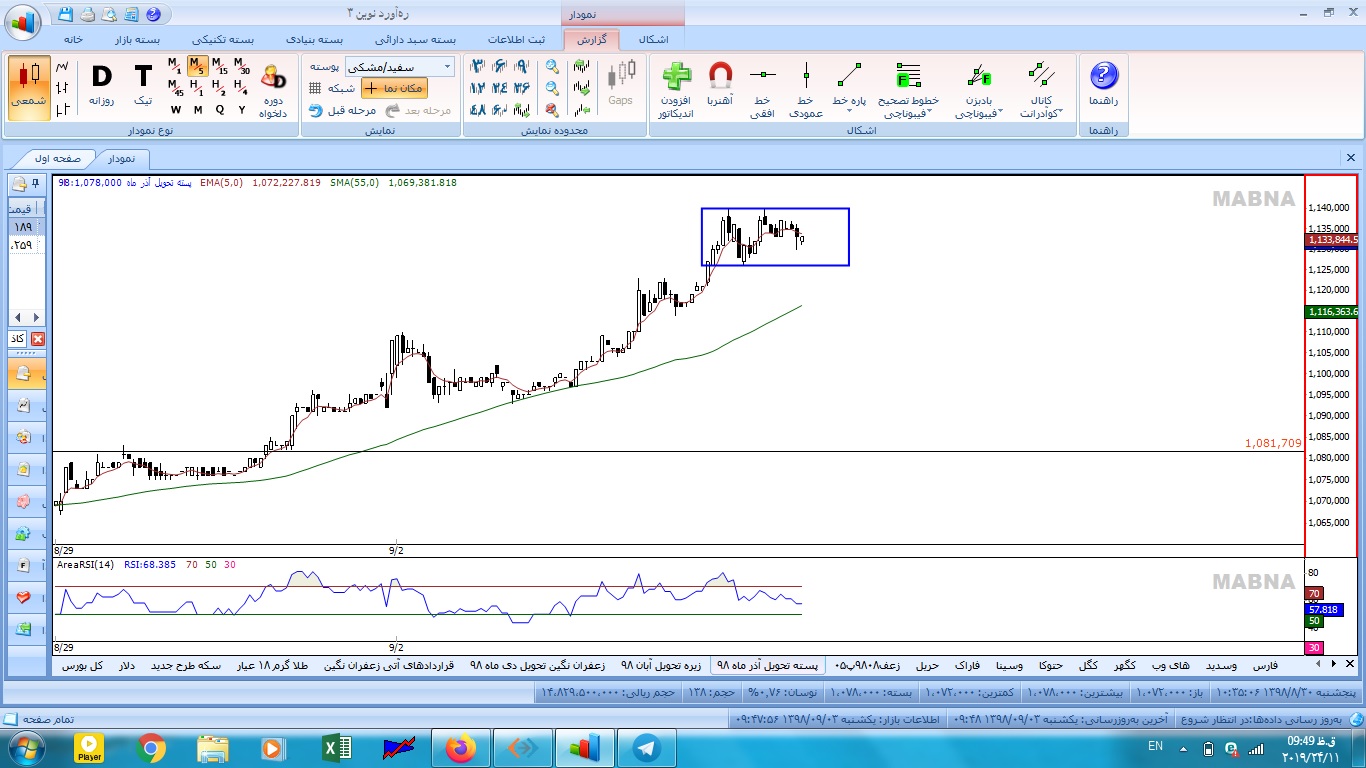Select the line chart type icon

pyautogui.click(x=63, y=66)
